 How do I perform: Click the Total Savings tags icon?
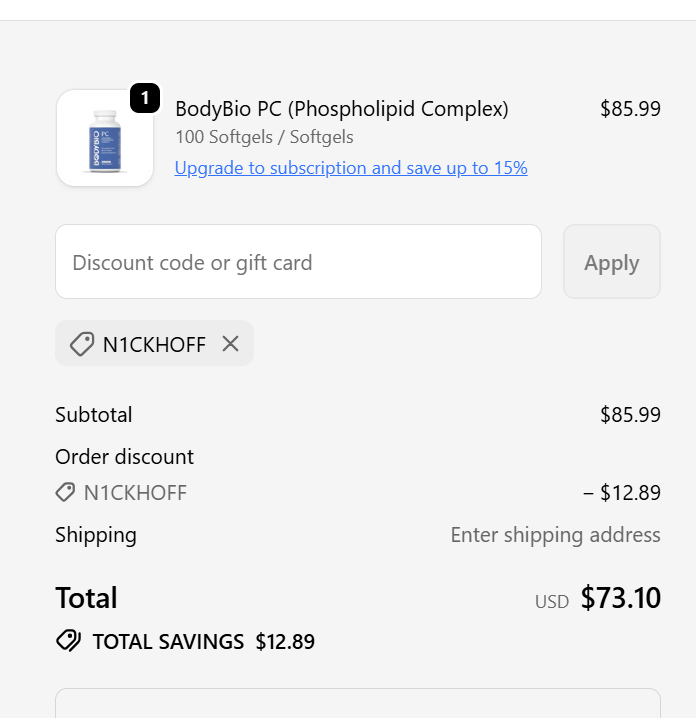pyautogui.click(x=68, y=641)
